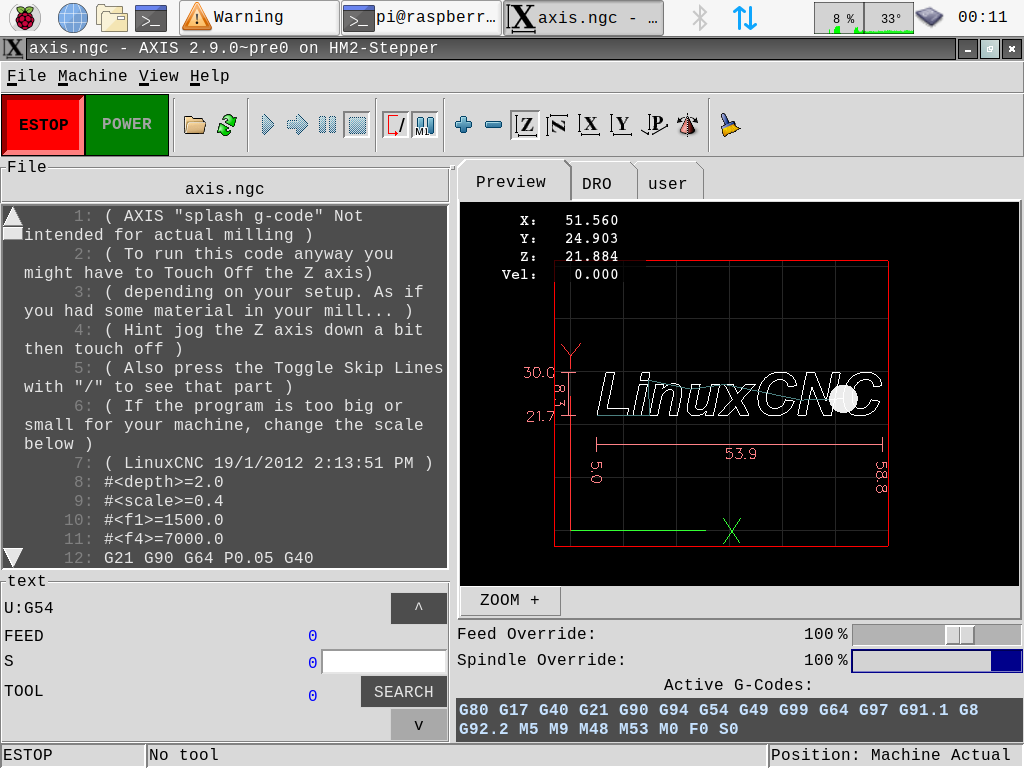Image resolution: width=1024 pixels, height=768 pixels.
Task: Open the Machine menu
Action: (92, 76)
